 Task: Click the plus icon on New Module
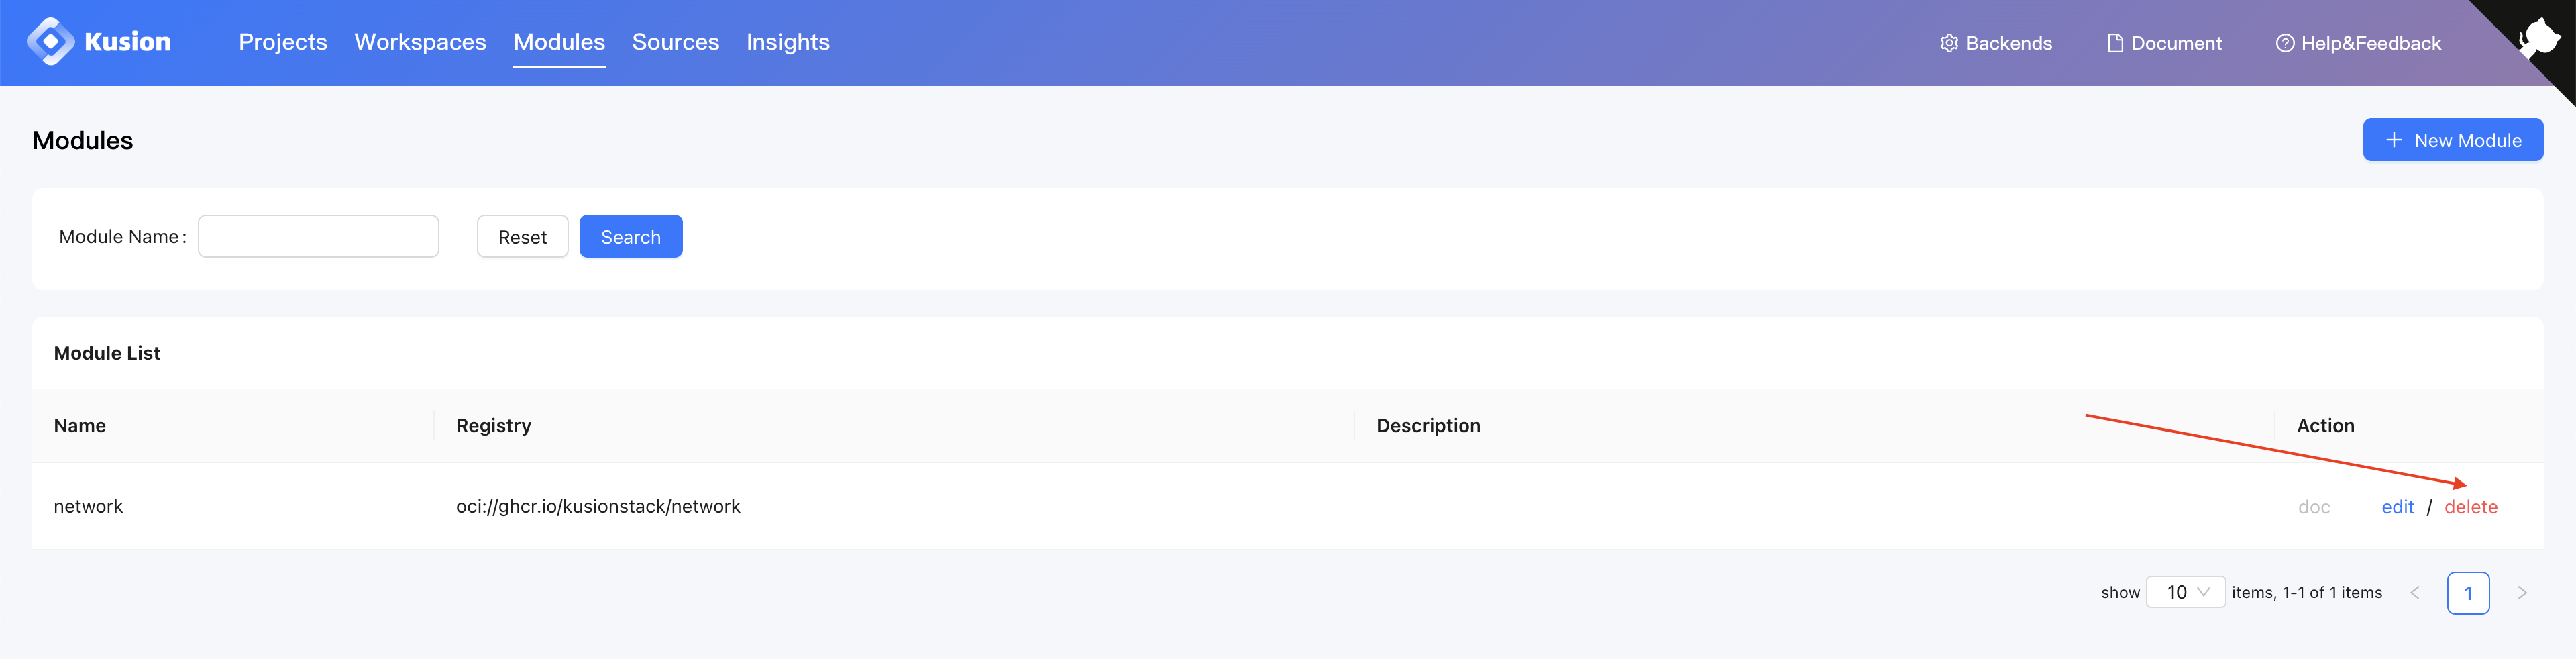click(x=2394, y=140)
